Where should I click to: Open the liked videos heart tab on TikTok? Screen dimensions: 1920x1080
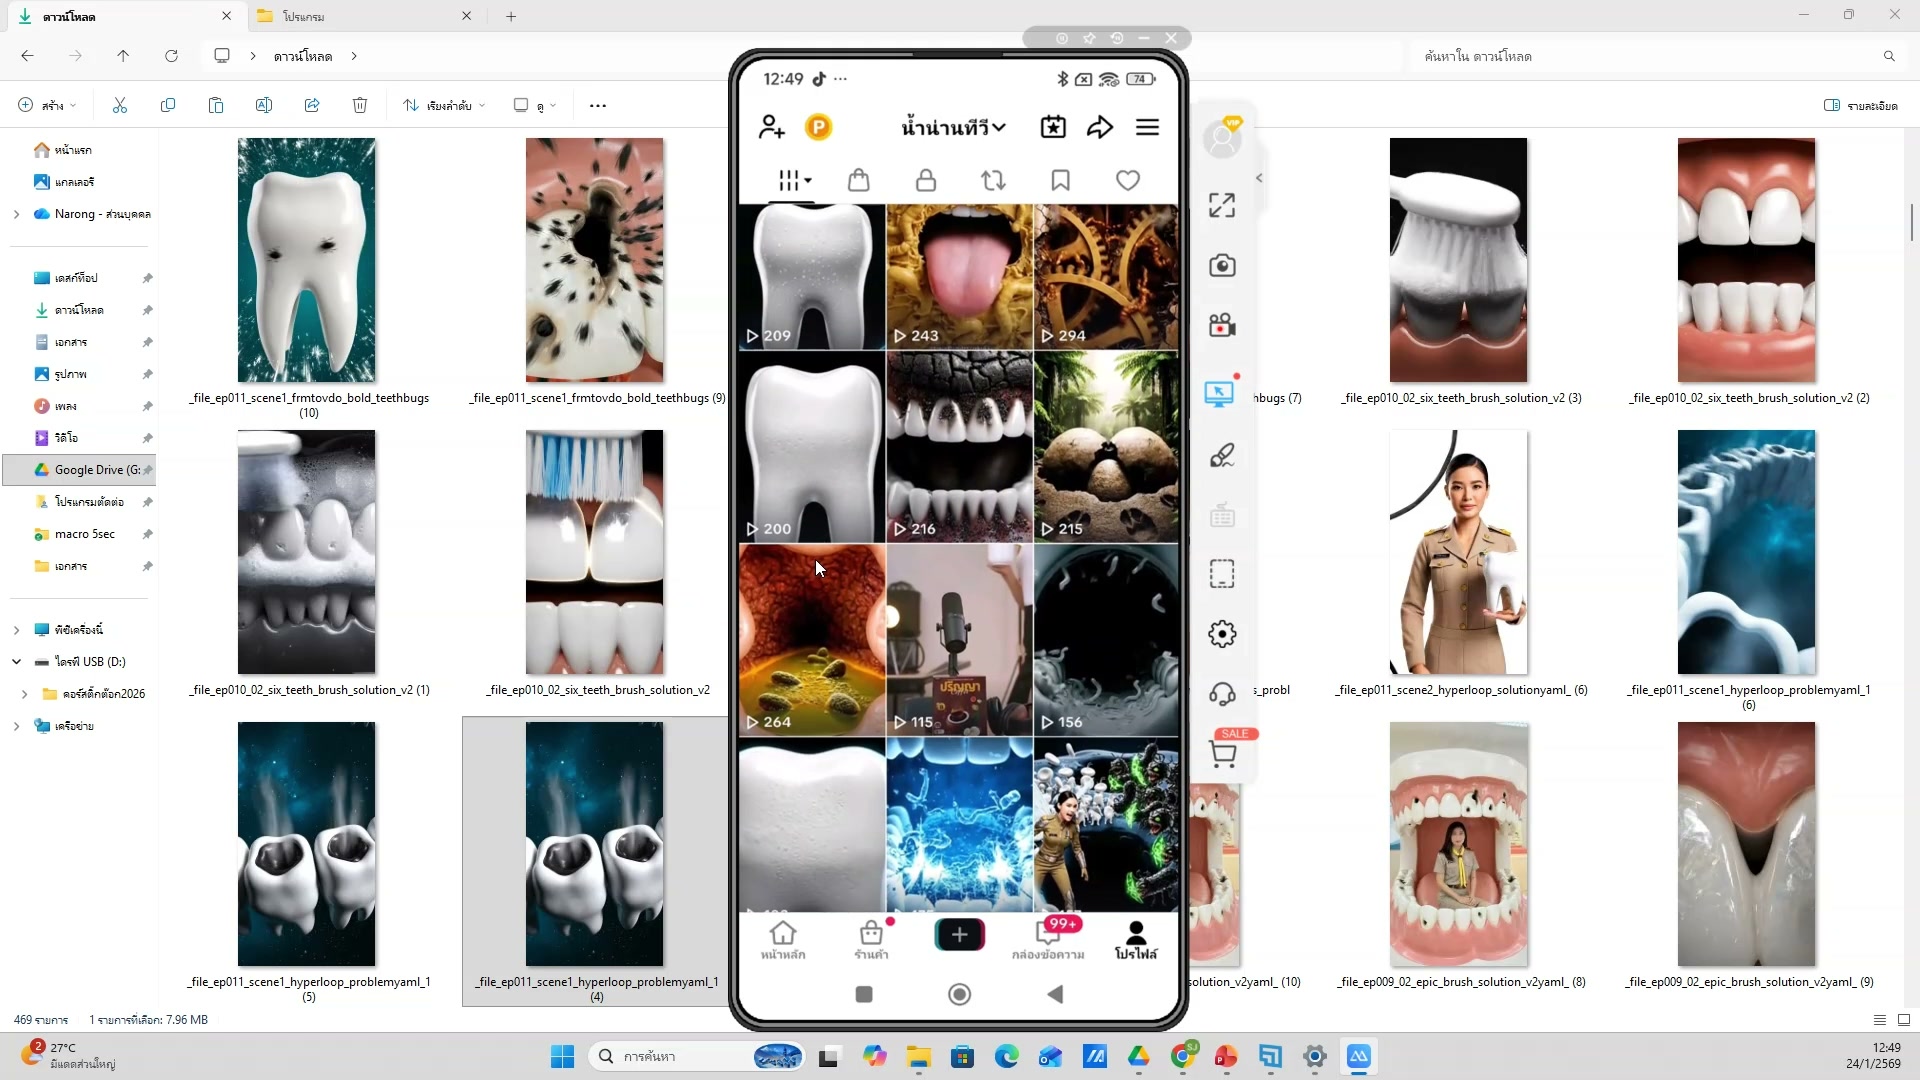pyautogui.click(x=1127, y=180)
